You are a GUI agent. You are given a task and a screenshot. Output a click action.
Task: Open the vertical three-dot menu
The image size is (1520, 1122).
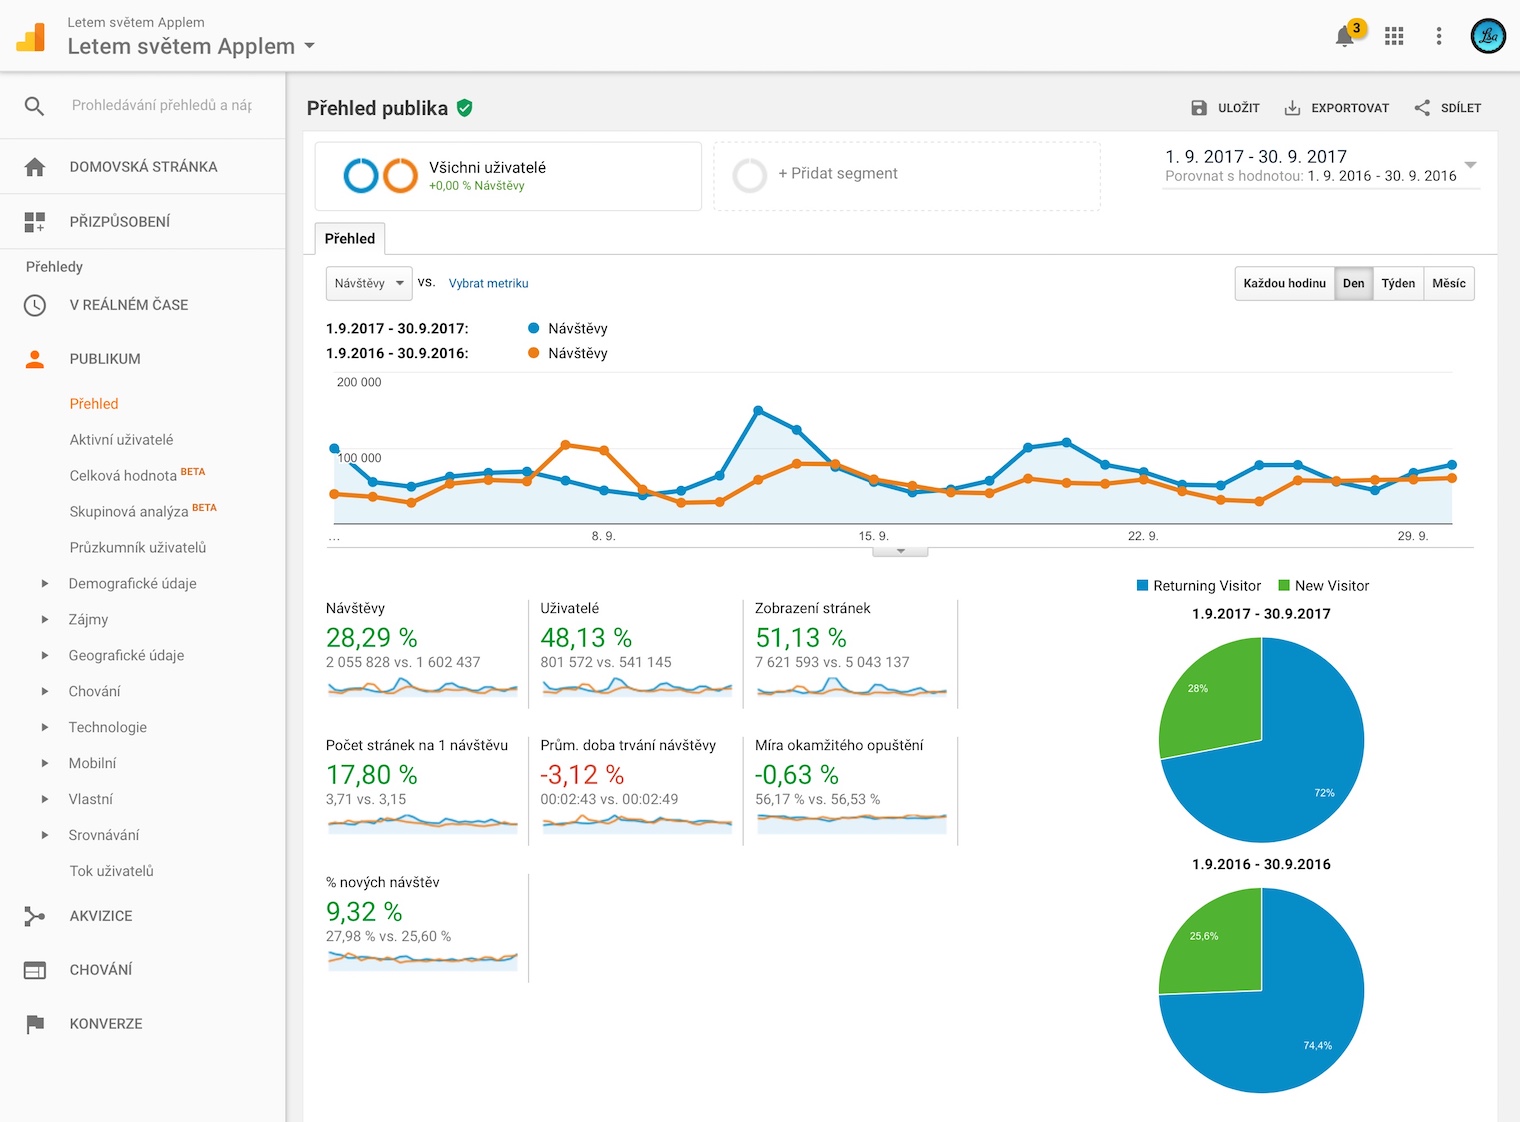click(1439, 36)
